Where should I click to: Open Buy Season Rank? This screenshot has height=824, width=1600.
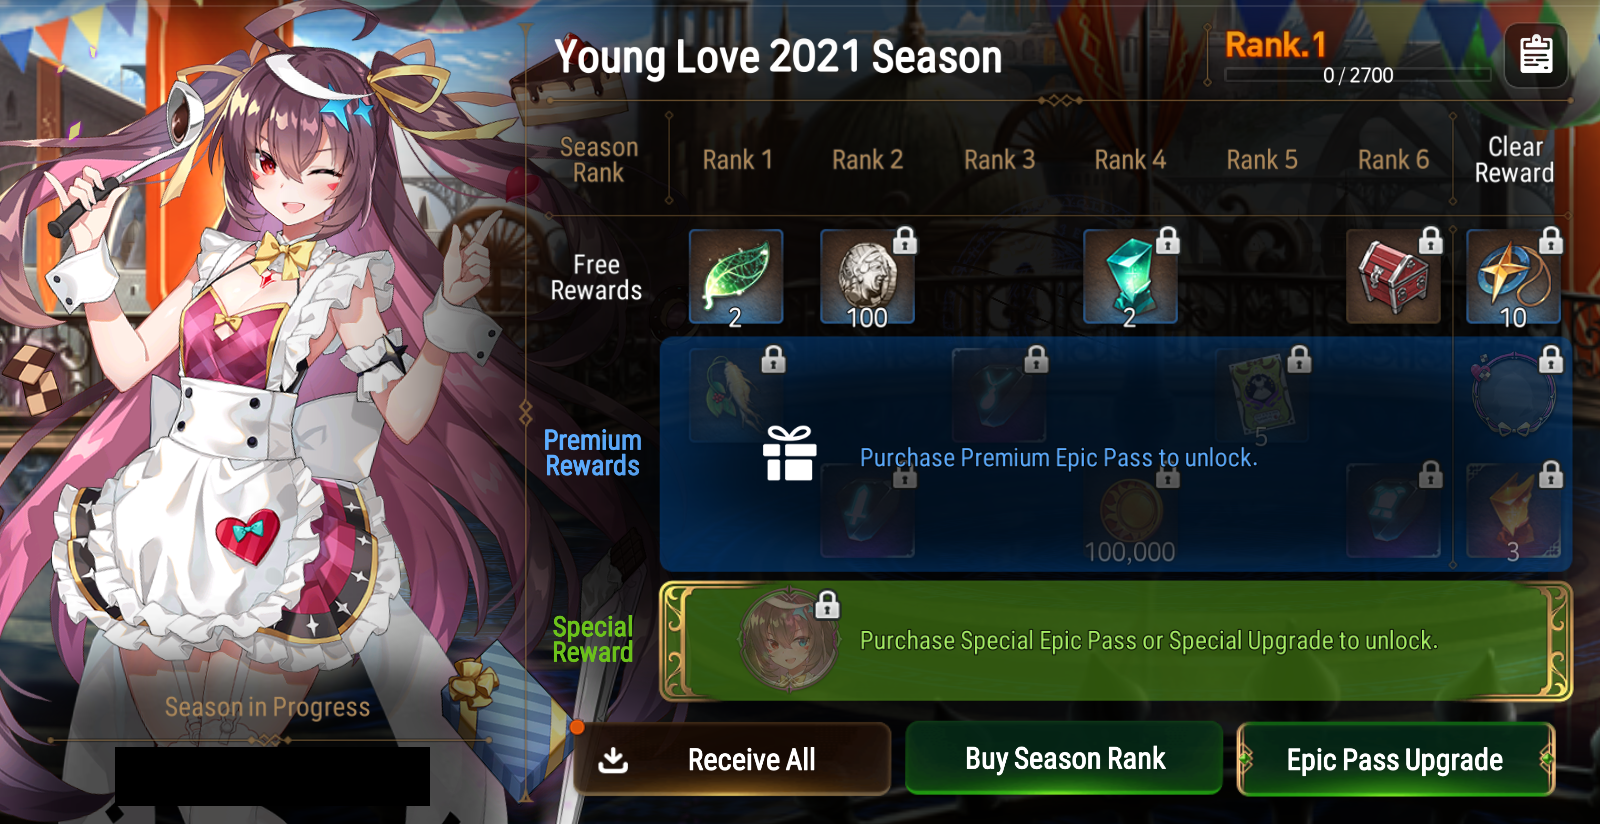(x=1064, y=758)
